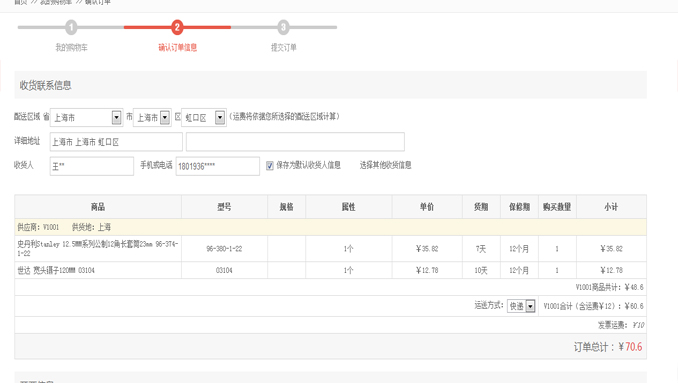This screenshot has height=383, width=678.
Task: Click step 1 circle for 我的购物车
Action: point(71,27)
